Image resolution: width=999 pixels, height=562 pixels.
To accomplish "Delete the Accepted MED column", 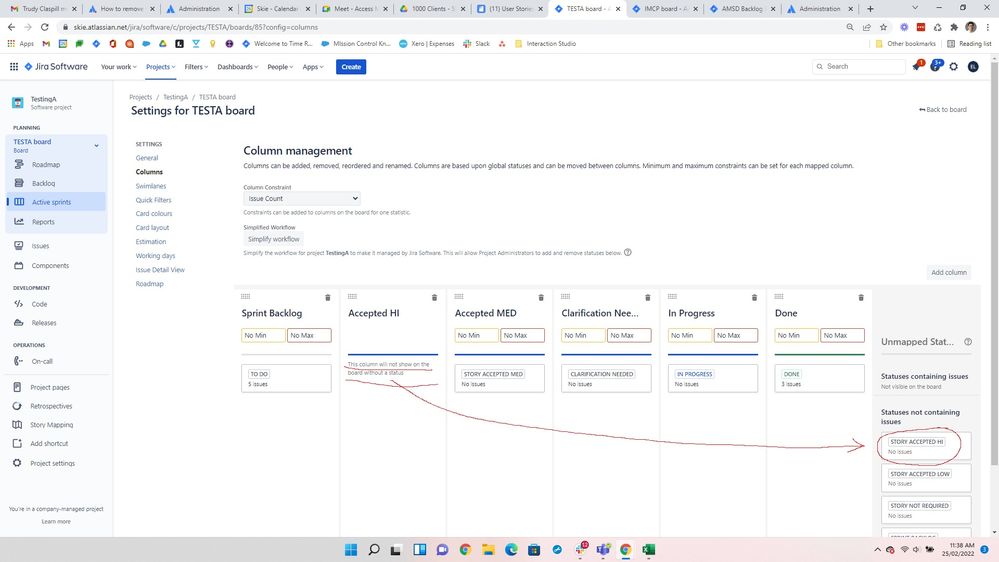I will [541, 298].
